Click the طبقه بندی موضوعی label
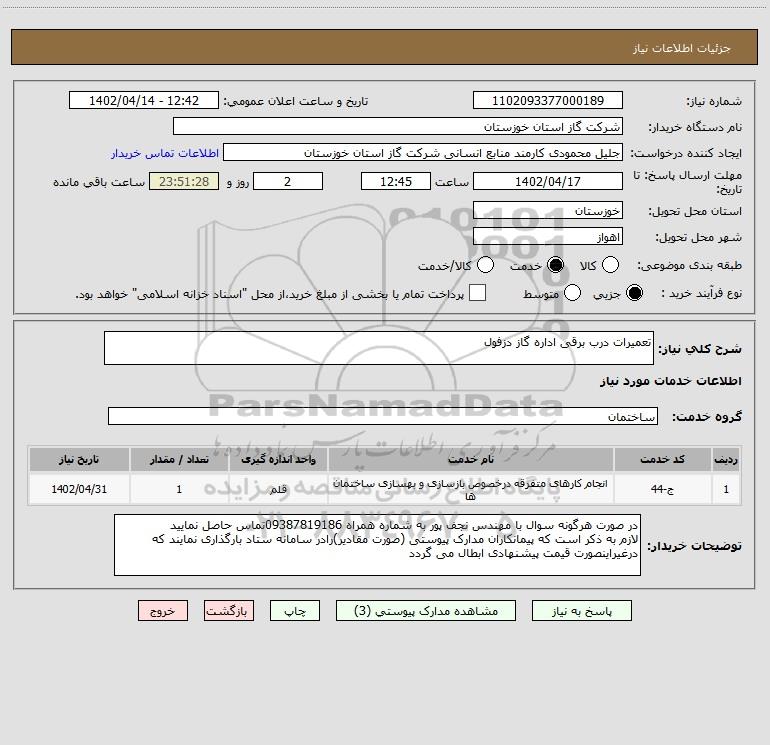 pyautogui.click(x=689, y=266)
